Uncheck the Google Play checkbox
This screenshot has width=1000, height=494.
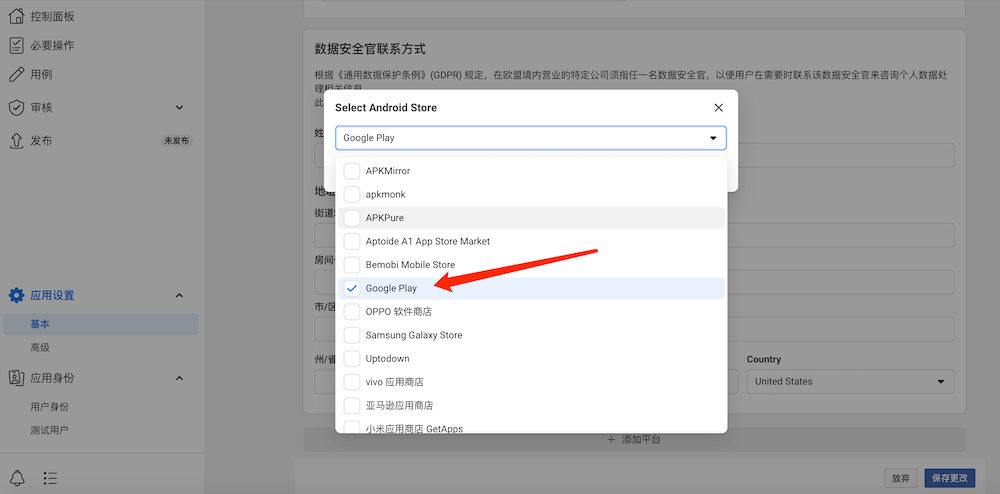tap(352, 288)
